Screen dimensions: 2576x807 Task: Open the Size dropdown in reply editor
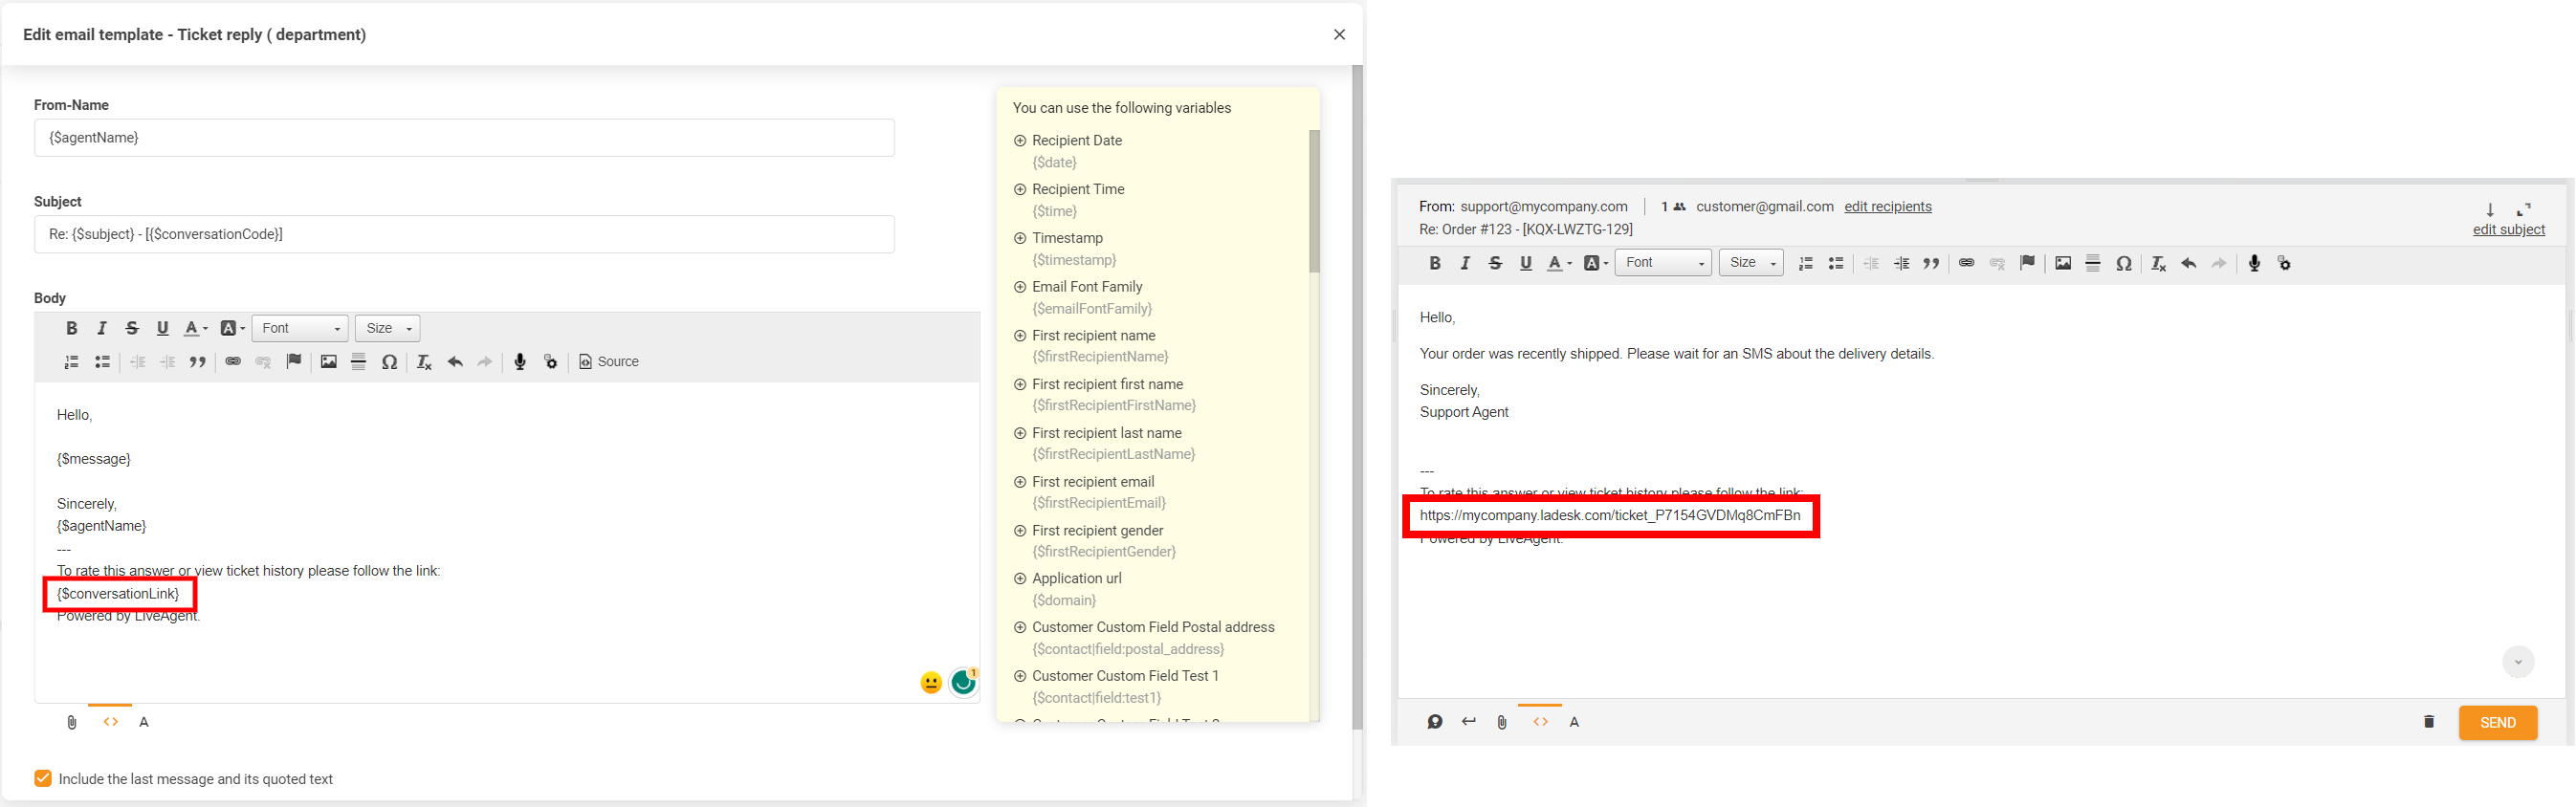coord(1750,263)
